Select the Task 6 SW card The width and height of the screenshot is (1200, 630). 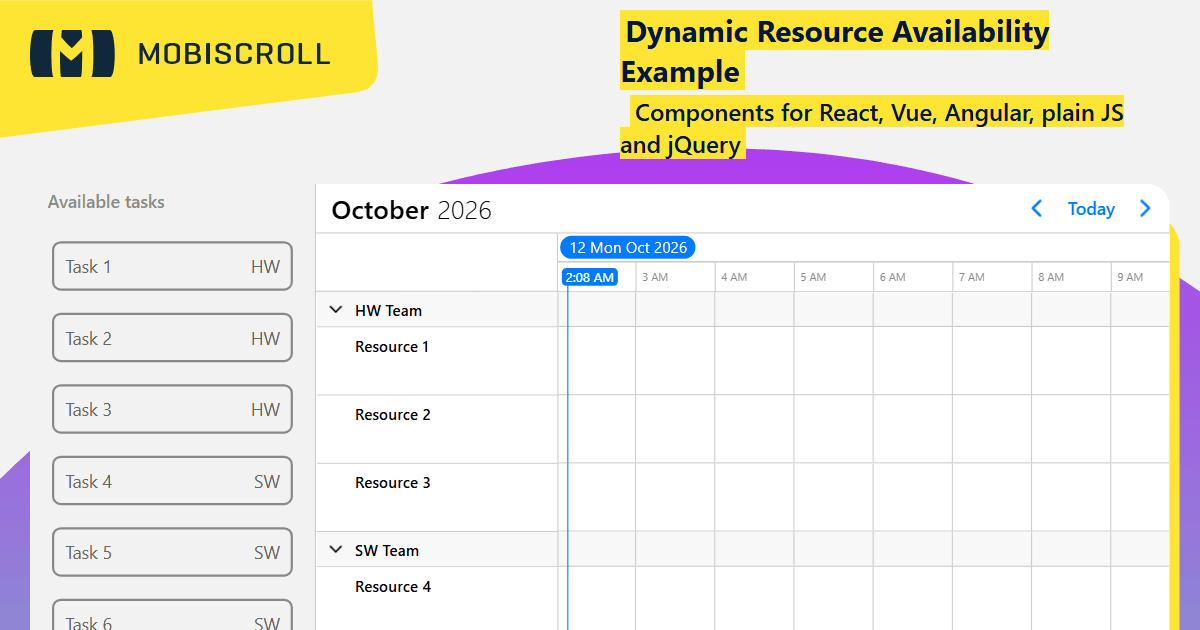pos(172,615)
